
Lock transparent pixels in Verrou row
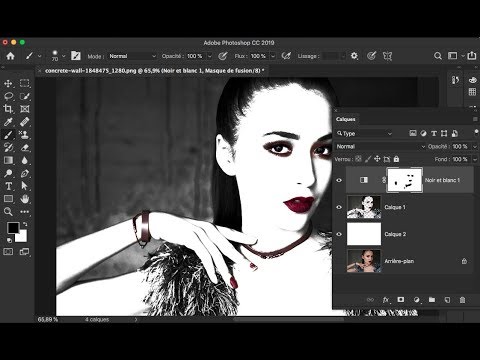point(358,159)
